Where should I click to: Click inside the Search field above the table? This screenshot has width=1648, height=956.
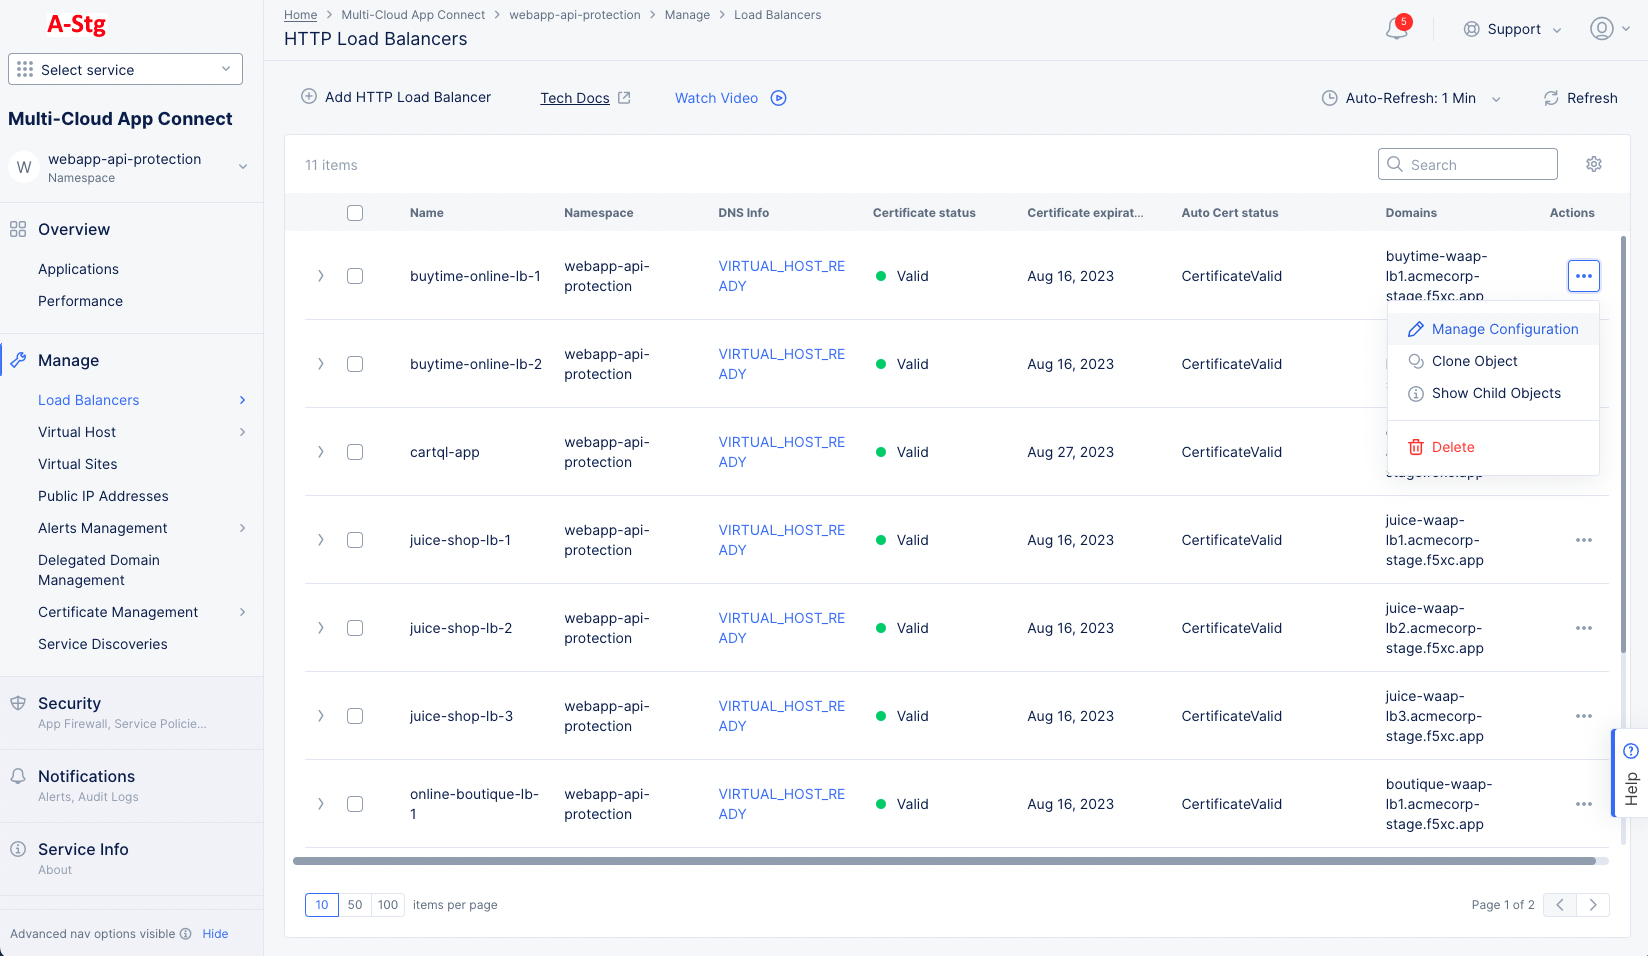[1467, 163]
